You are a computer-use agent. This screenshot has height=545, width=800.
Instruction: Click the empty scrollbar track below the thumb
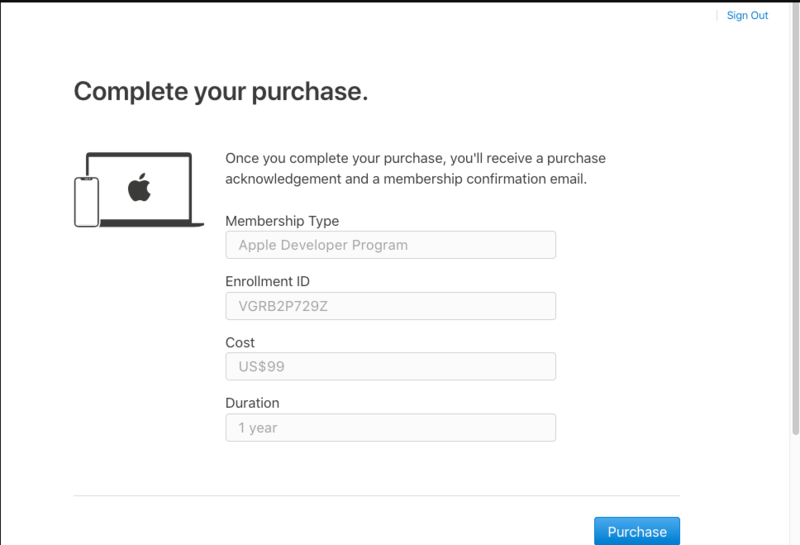click(795, 490)
